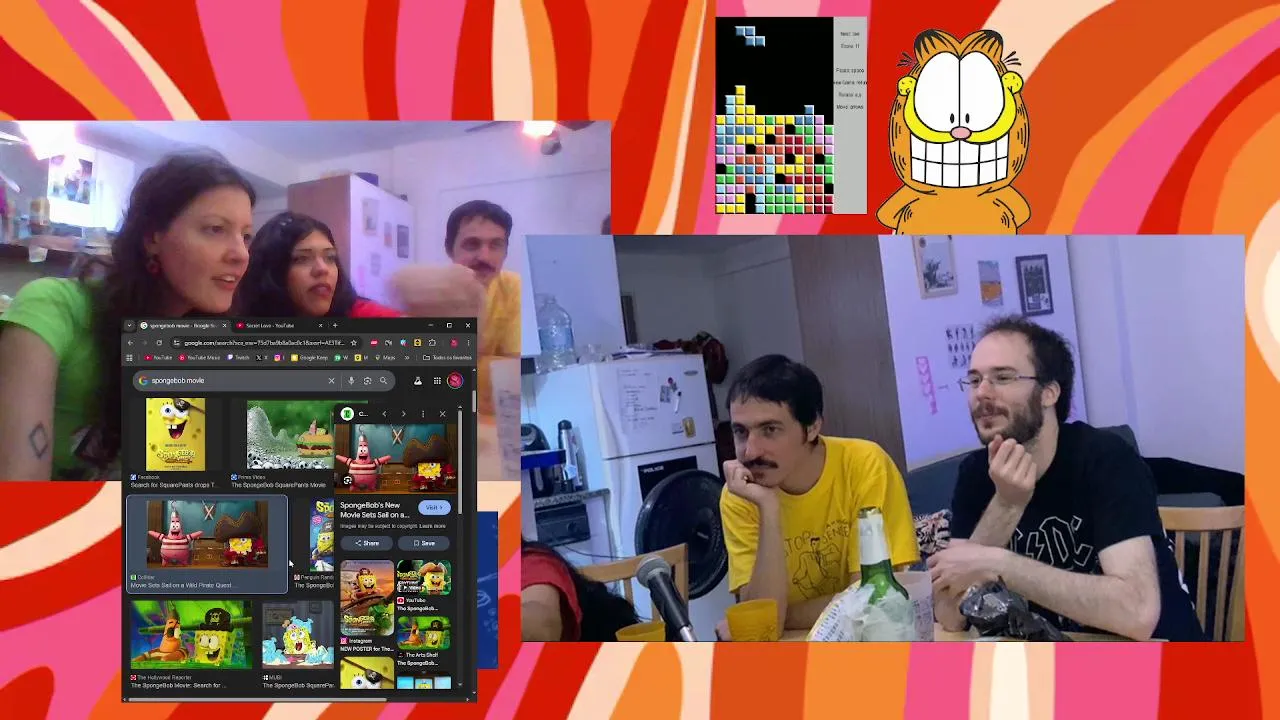The height and width of the screenshot is (720, 1280).
Task: Click the Save button in preview
Action: coord(424,543)
